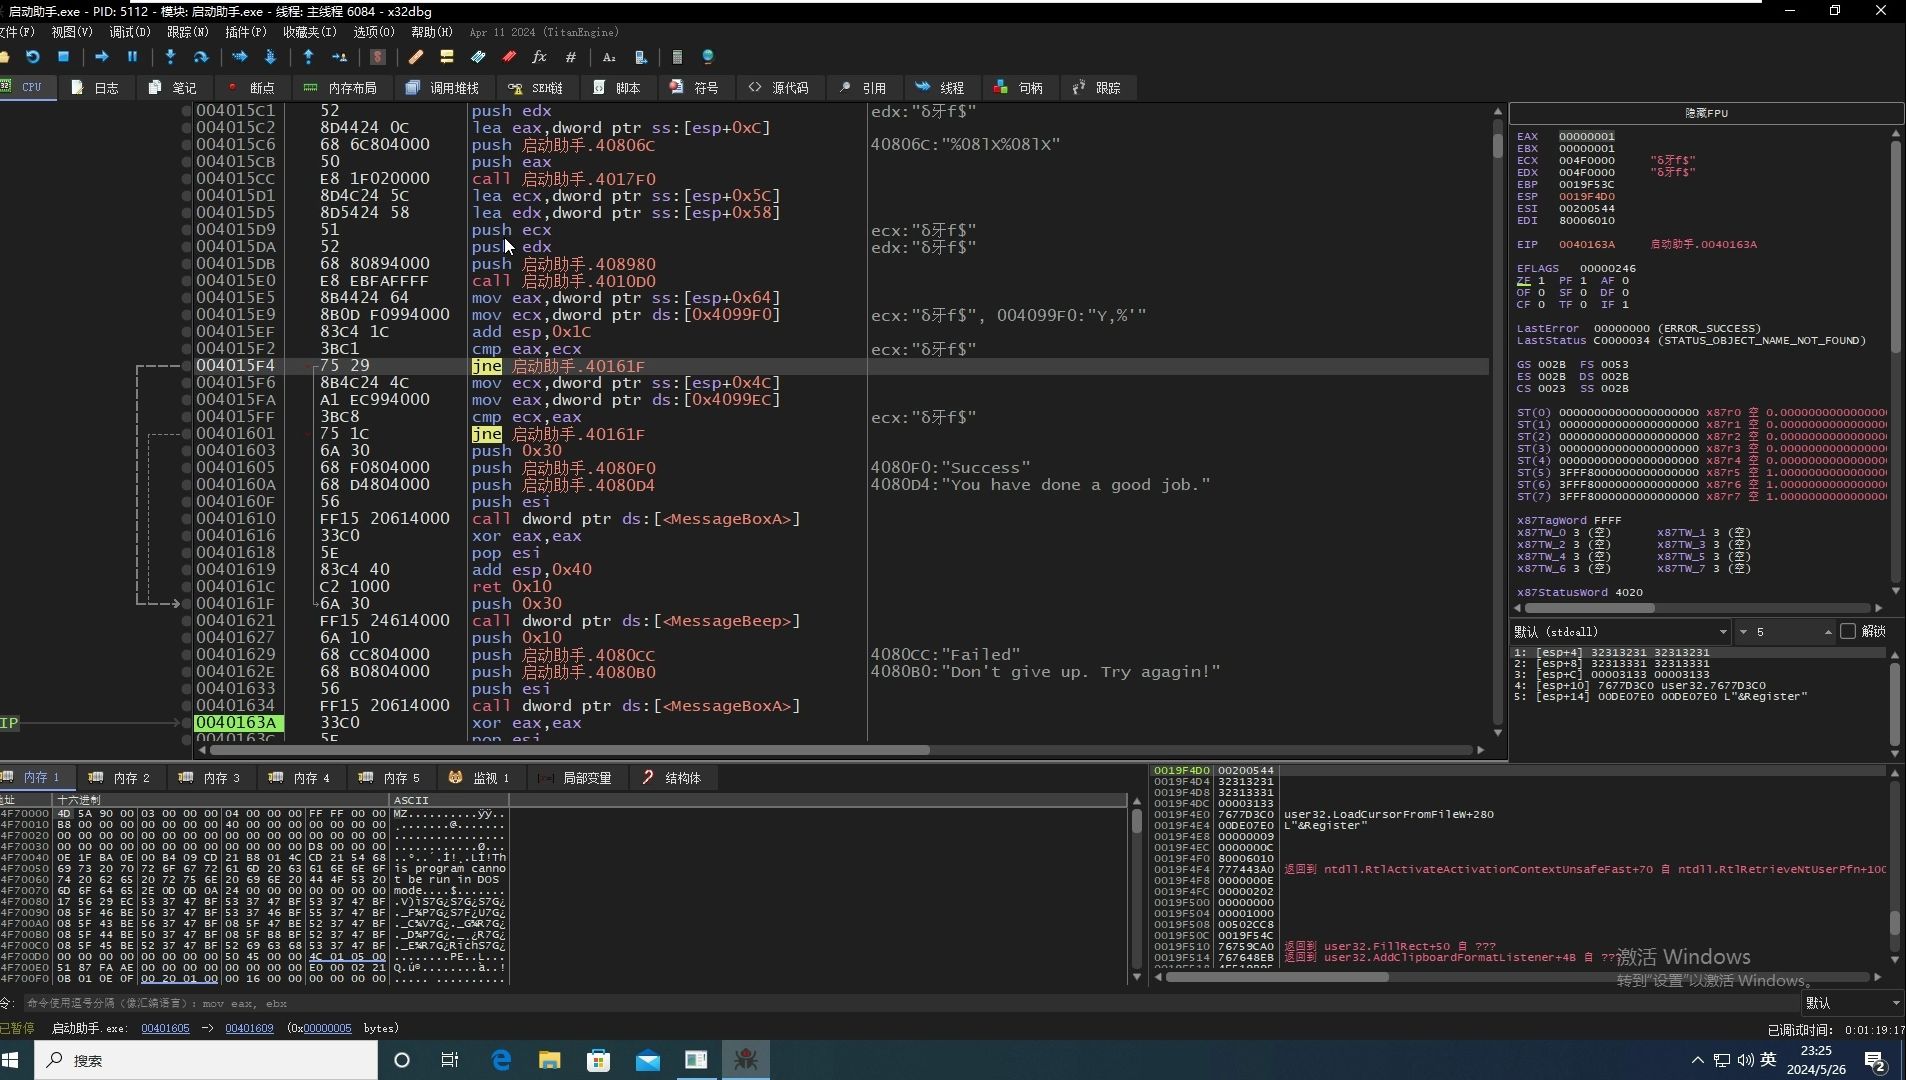Click the restart debugging icon
The image size is (1906, 1080).
33,57
